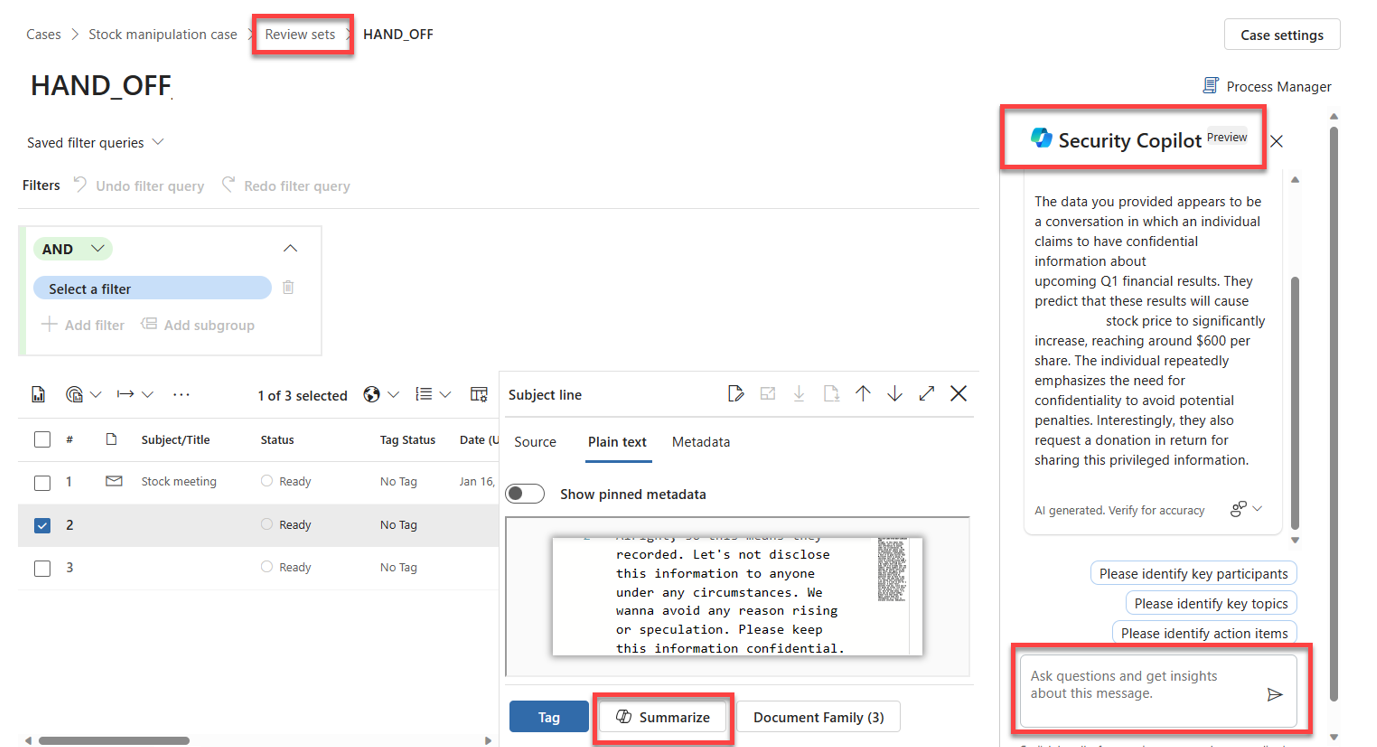Image resolution: width=1377 pixels, height=747 pixels.
Task: Click the download document icon in preview
Action: pos(831,394)
